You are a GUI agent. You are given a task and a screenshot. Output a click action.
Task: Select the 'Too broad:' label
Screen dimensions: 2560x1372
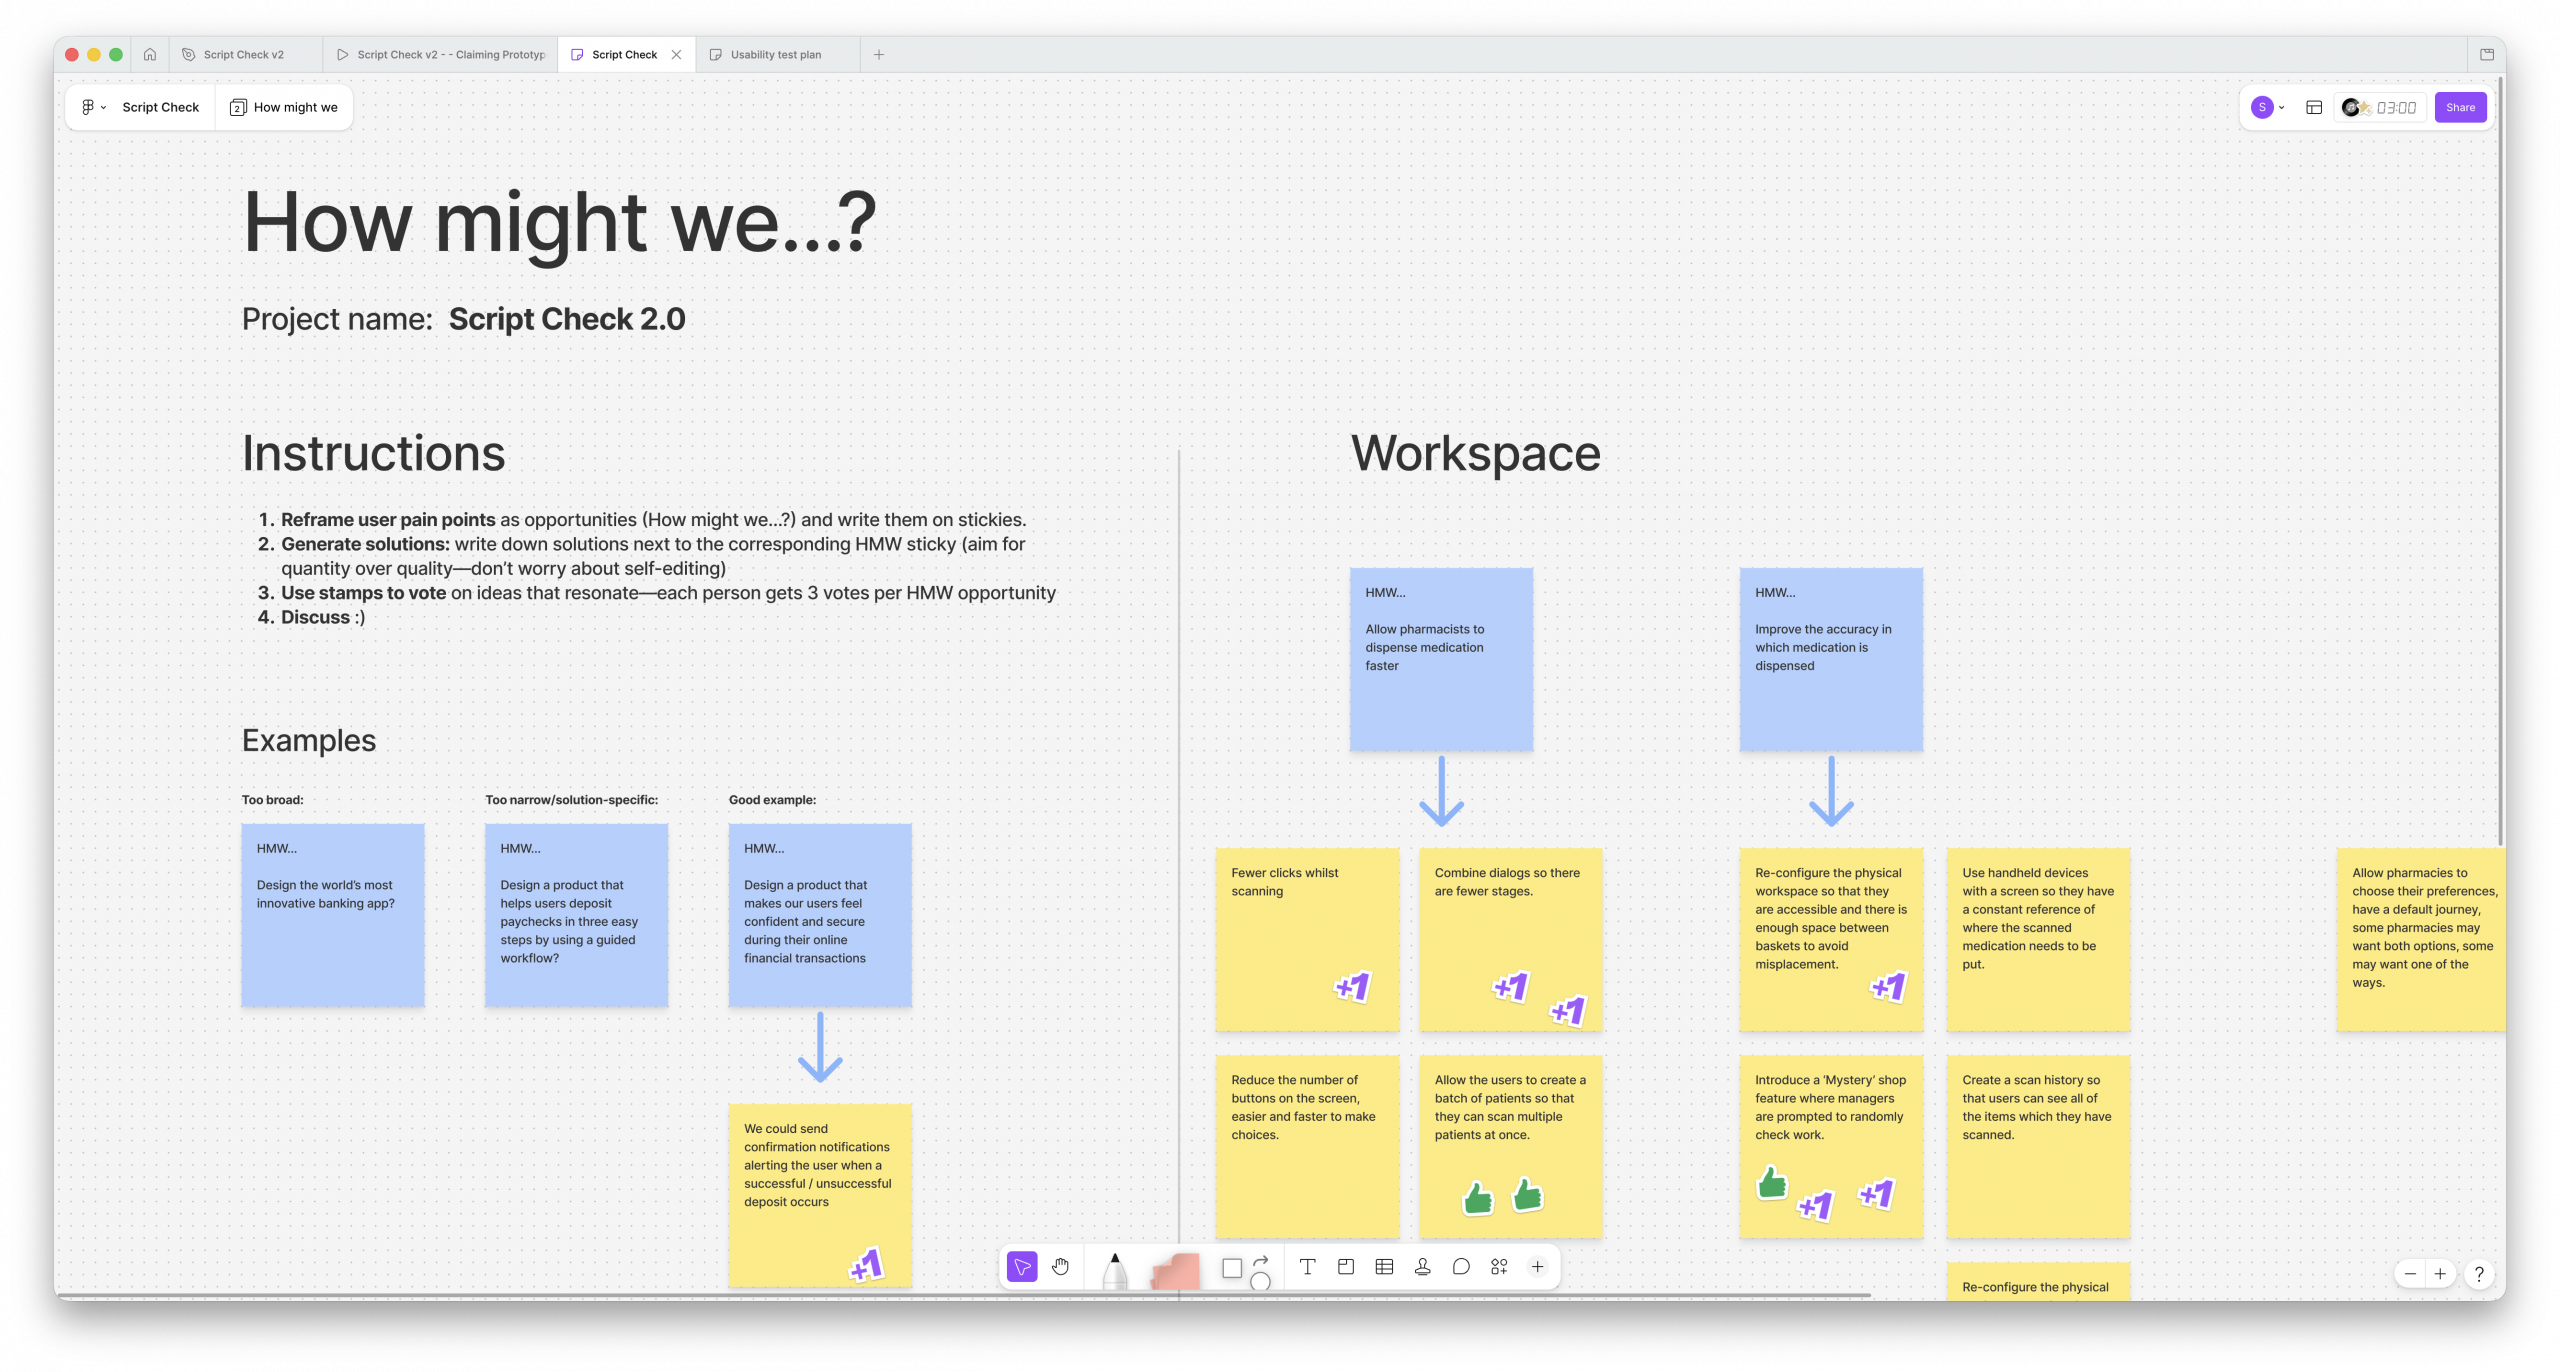click(272, 800)
